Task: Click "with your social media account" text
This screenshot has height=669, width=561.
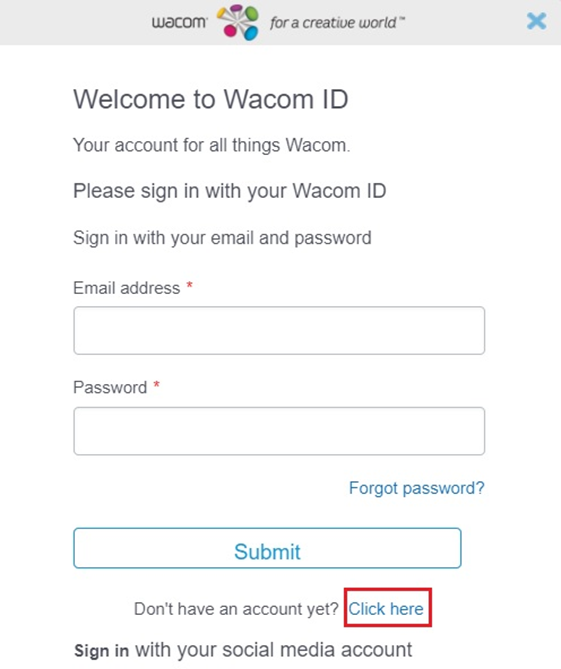Action: 273,650
